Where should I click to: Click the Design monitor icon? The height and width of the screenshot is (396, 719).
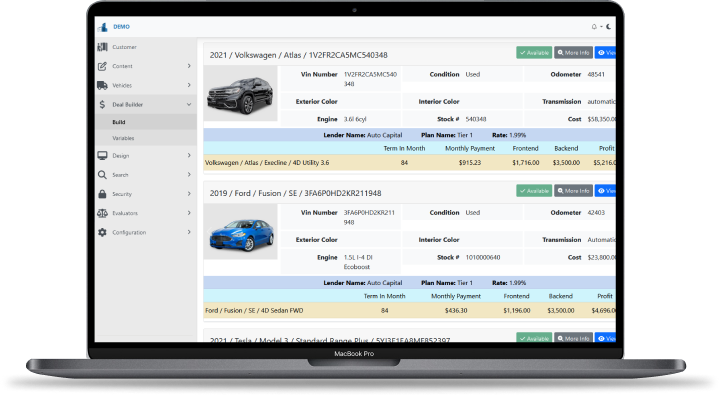coord(102,156)
